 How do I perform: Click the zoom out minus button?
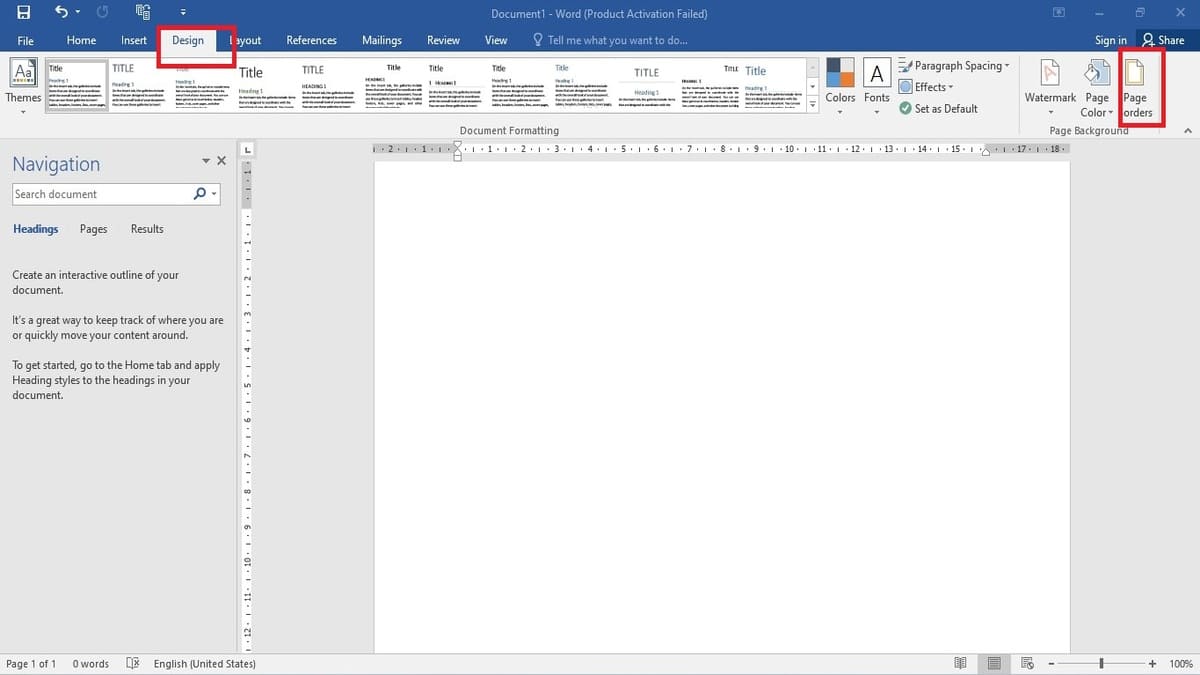pos(1050,664)
